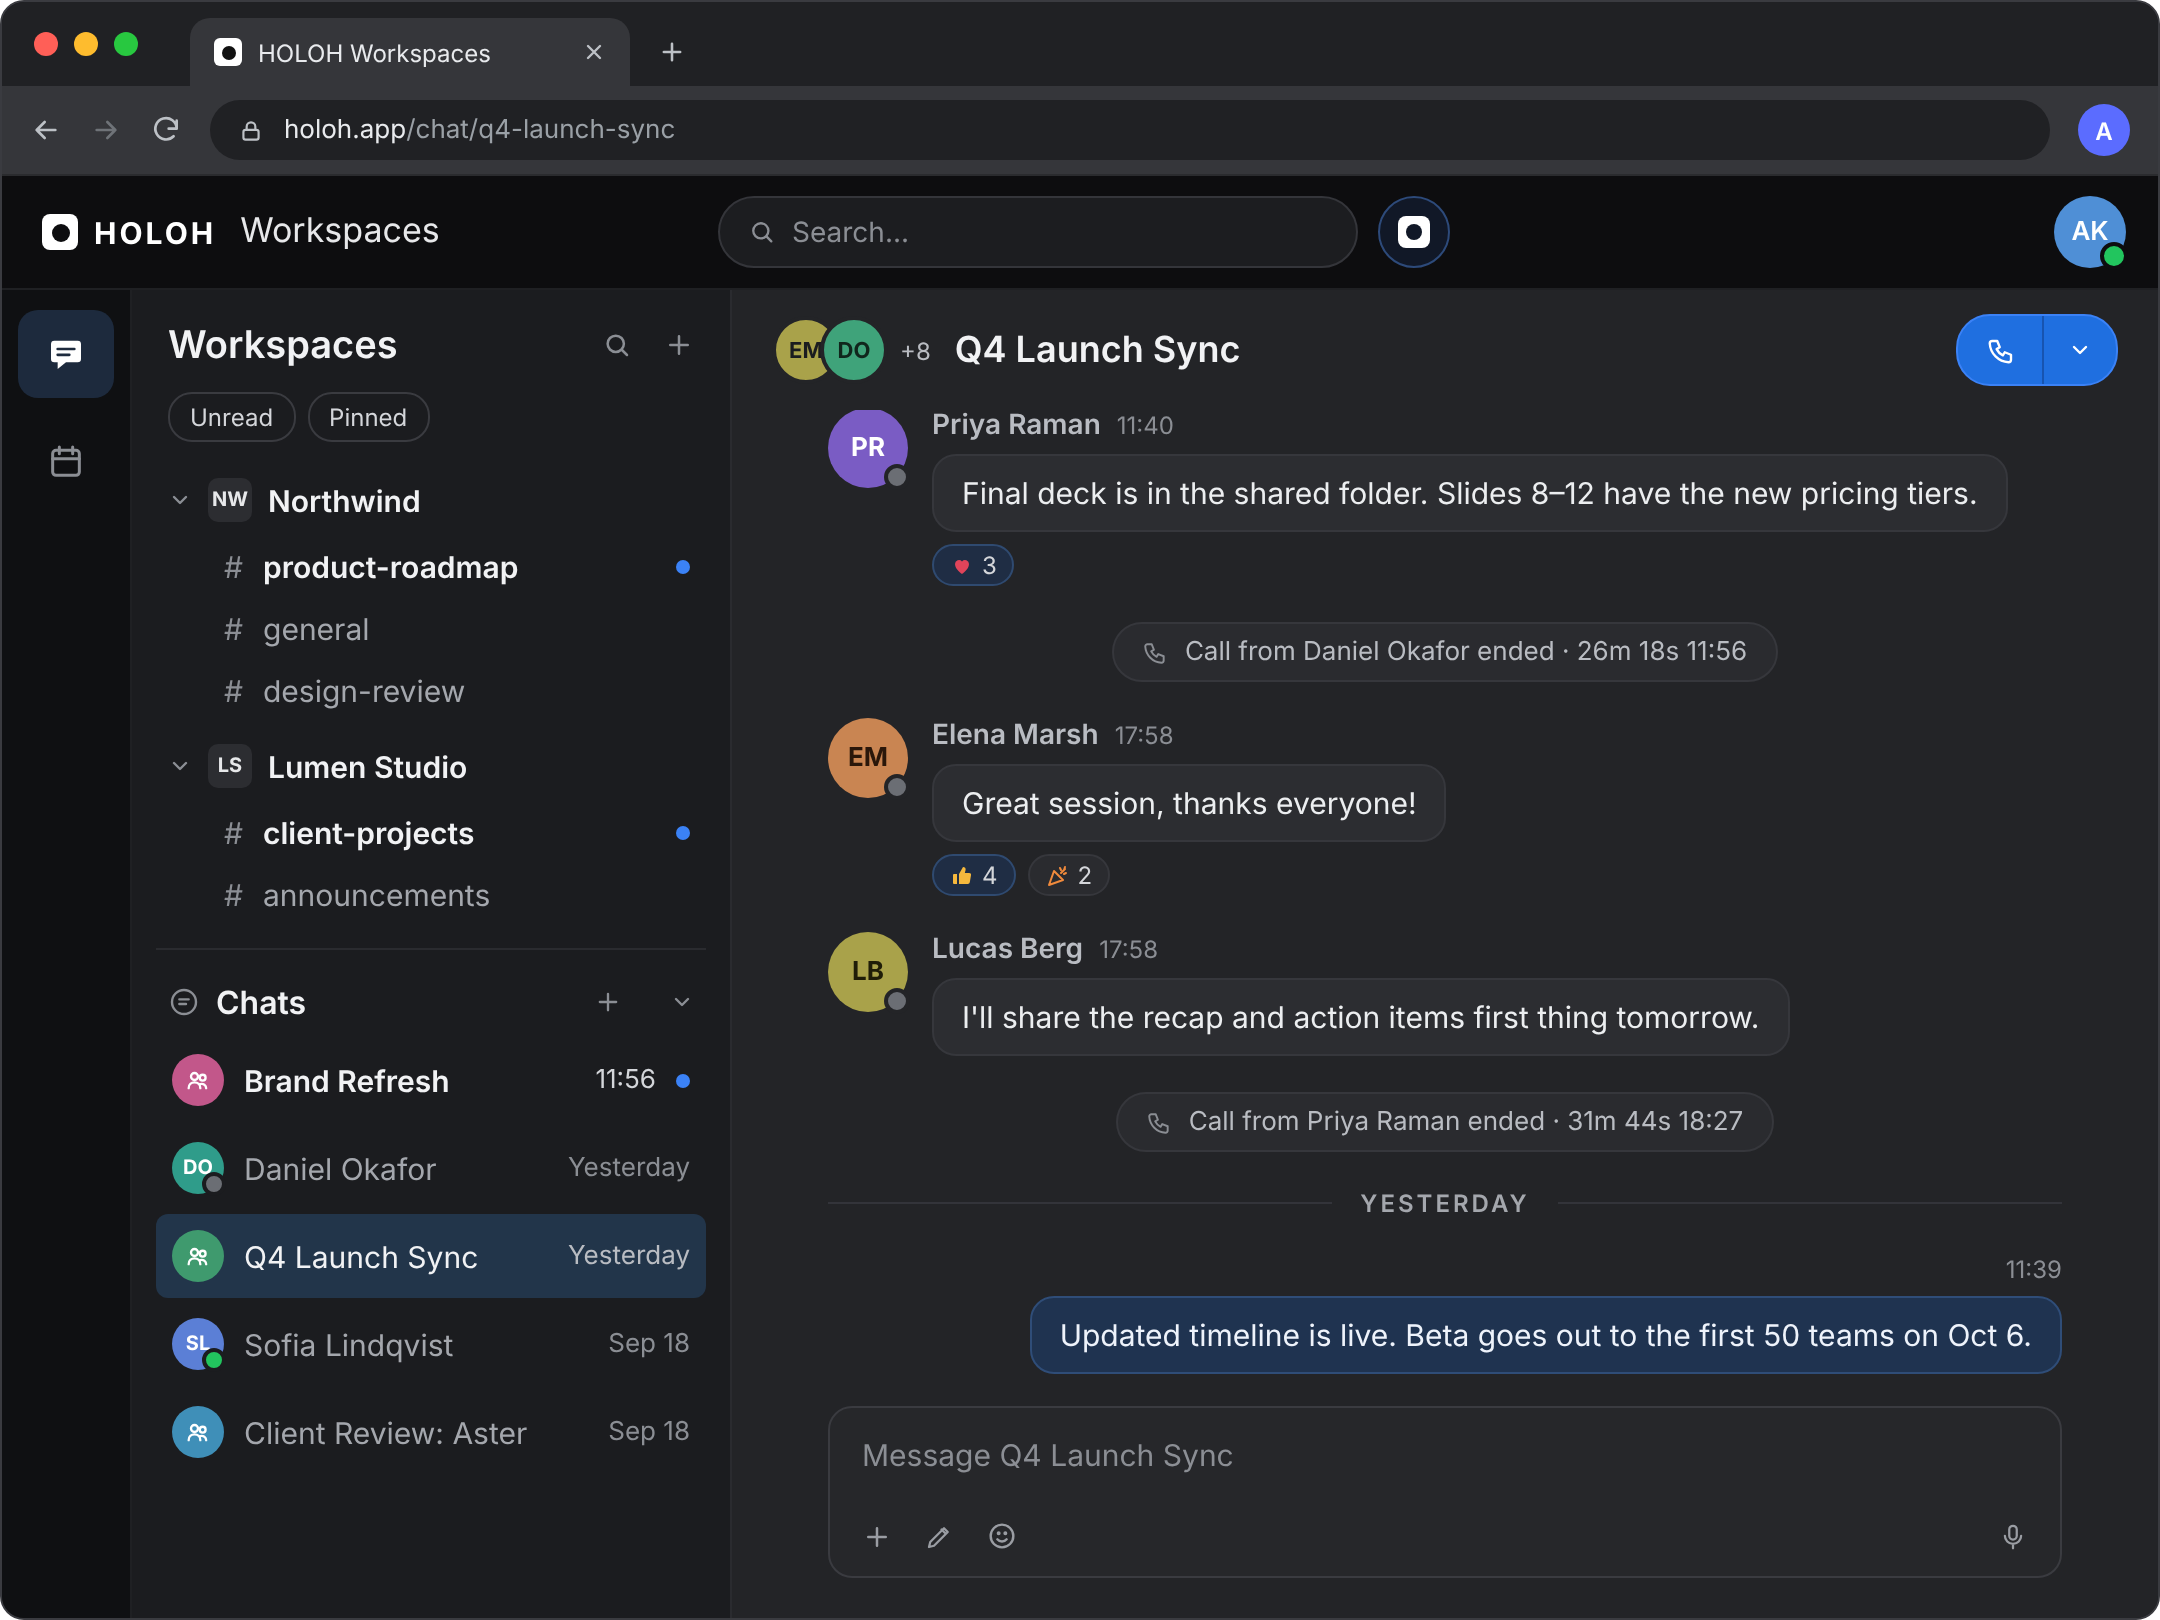
Task: Open the announcements channel
Action: click(431, 895)
